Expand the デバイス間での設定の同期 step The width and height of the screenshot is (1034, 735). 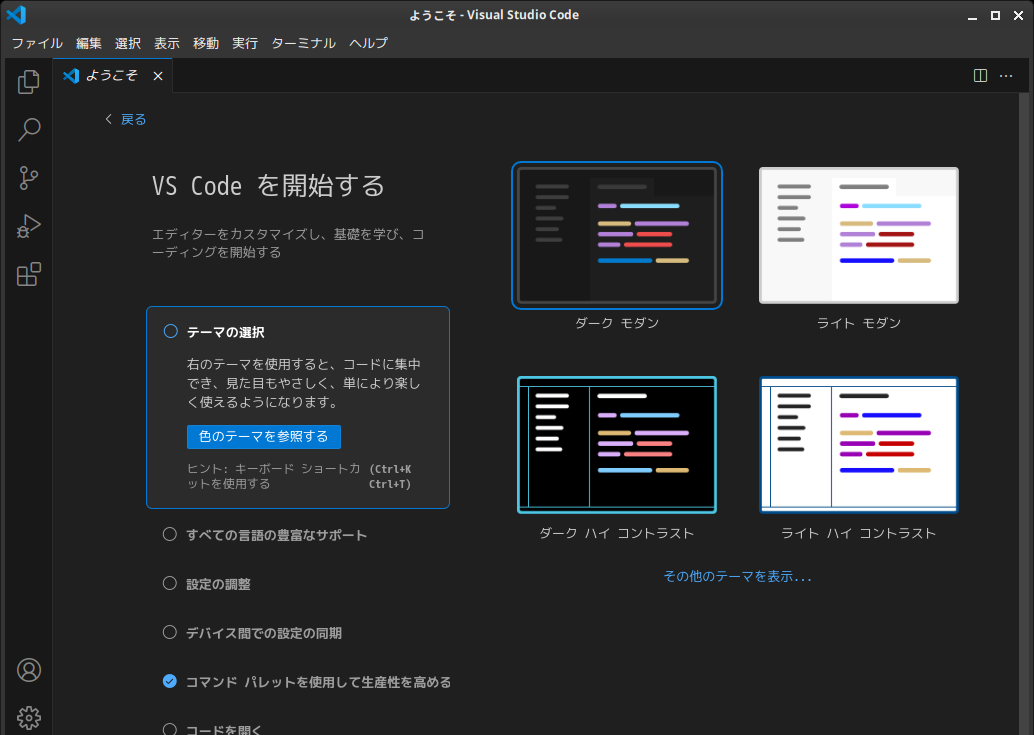pos(264,633)
